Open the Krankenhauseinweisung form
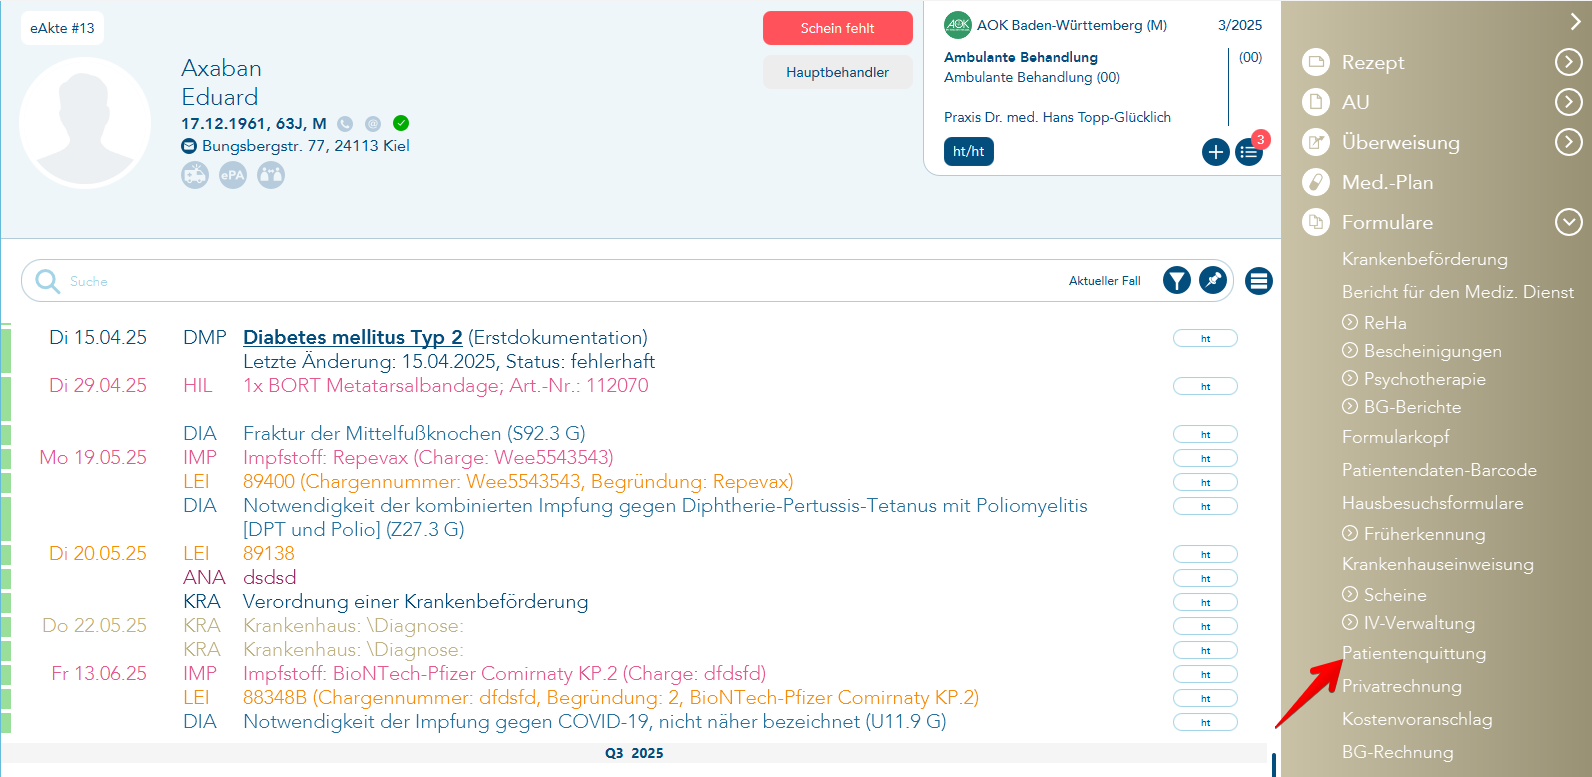1592x777 pixels. pyautogui.click(x=1438, y=564)
